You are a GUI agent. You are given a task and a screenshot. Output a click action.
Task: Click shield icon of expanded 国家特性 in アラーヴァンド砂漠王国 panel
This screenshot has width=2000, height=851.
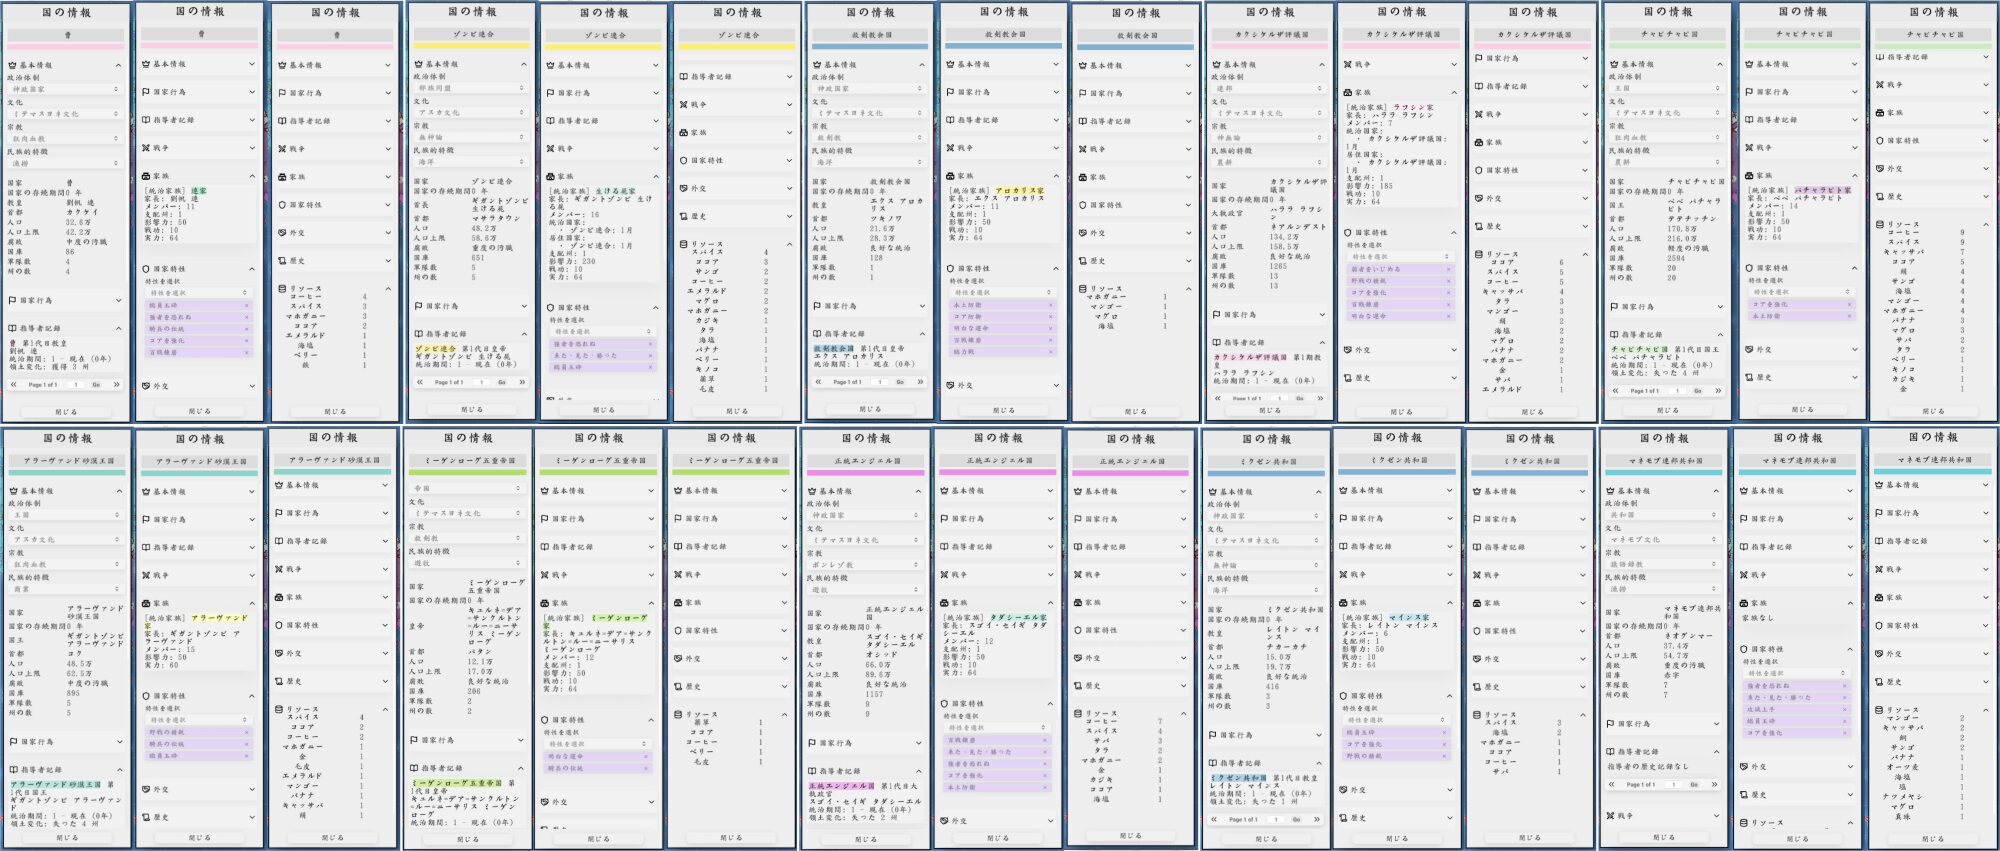point(147,696)
